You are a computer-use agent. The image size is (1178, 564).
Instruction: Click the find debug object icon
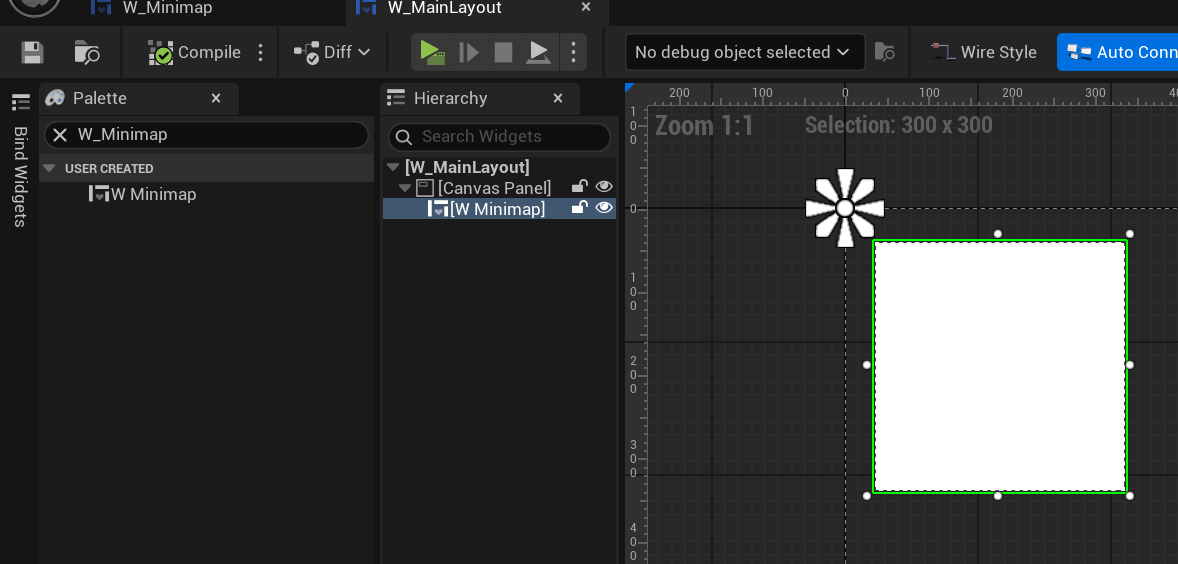pos(884,52)
